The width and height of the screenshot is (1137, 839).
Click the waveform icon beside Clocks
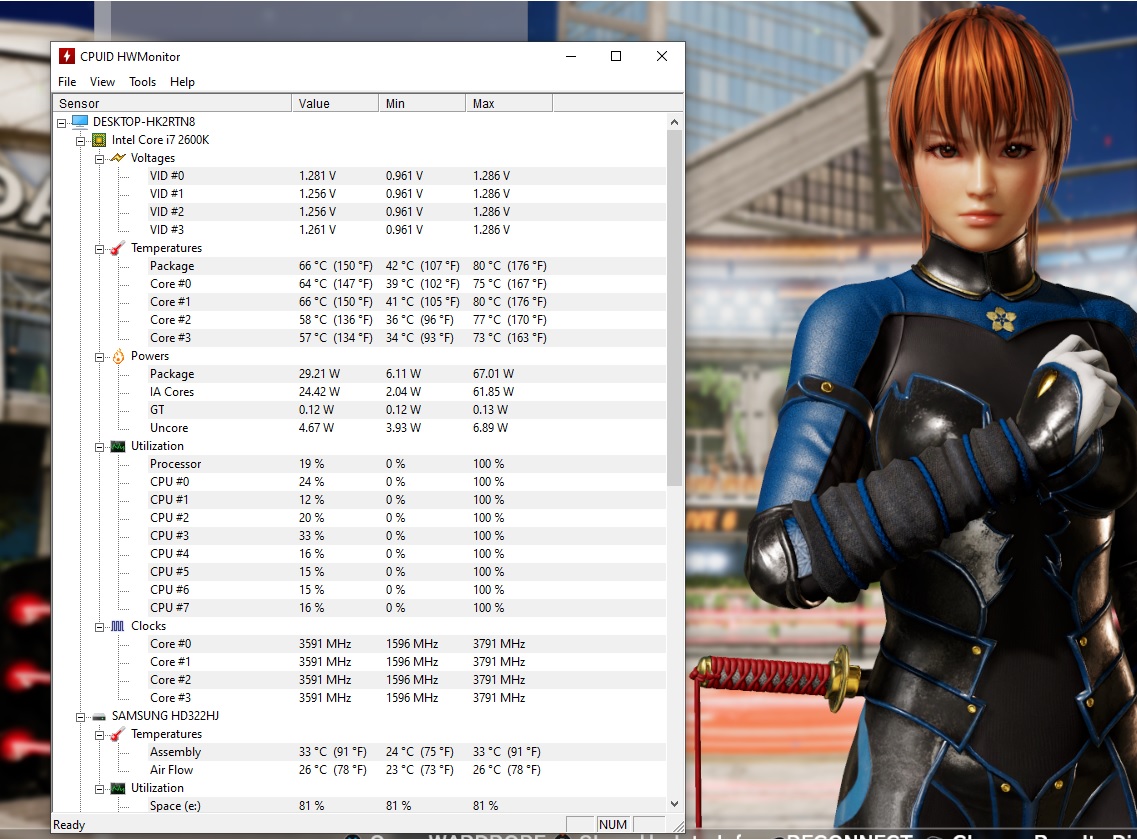(117, 626)
